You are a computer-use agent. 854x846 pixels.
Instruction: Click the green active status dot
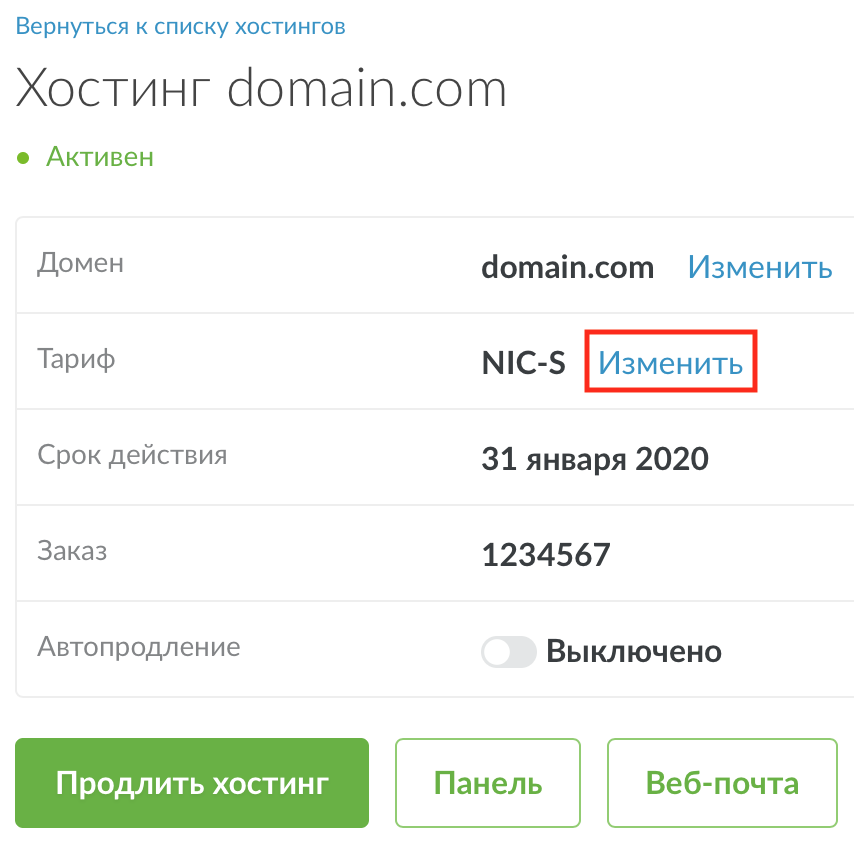(x=23, y=158)
